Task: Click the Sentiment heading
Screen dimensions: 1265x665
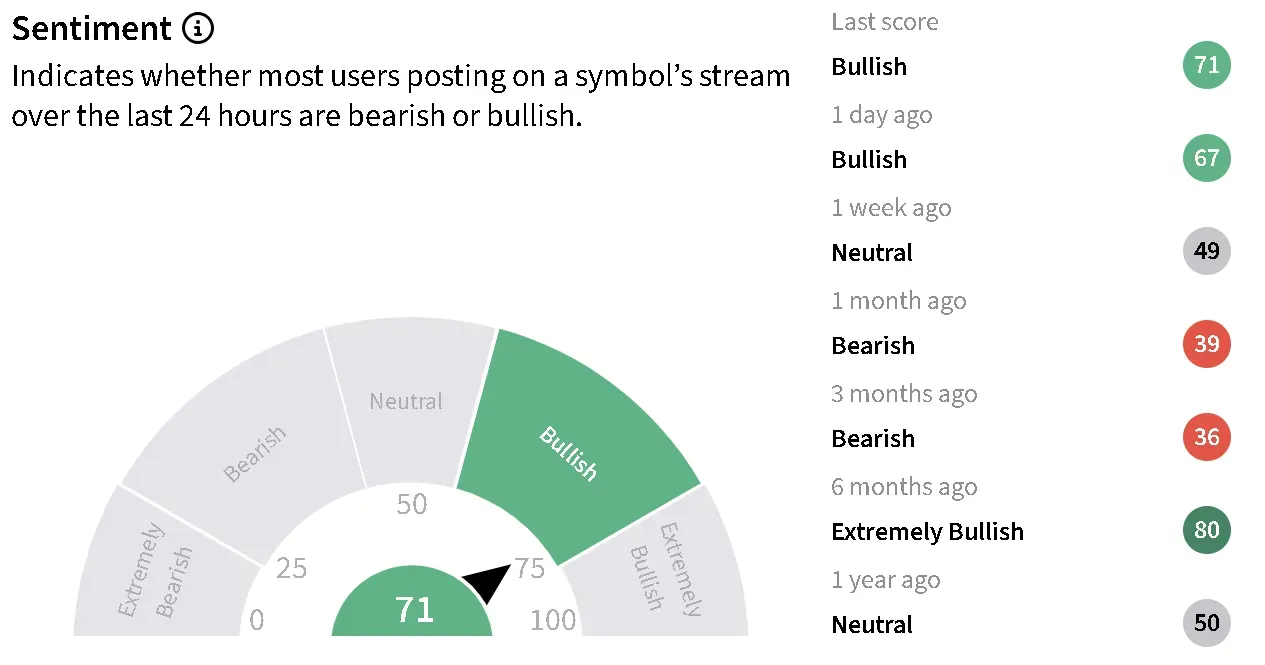Action: [92, 29]
